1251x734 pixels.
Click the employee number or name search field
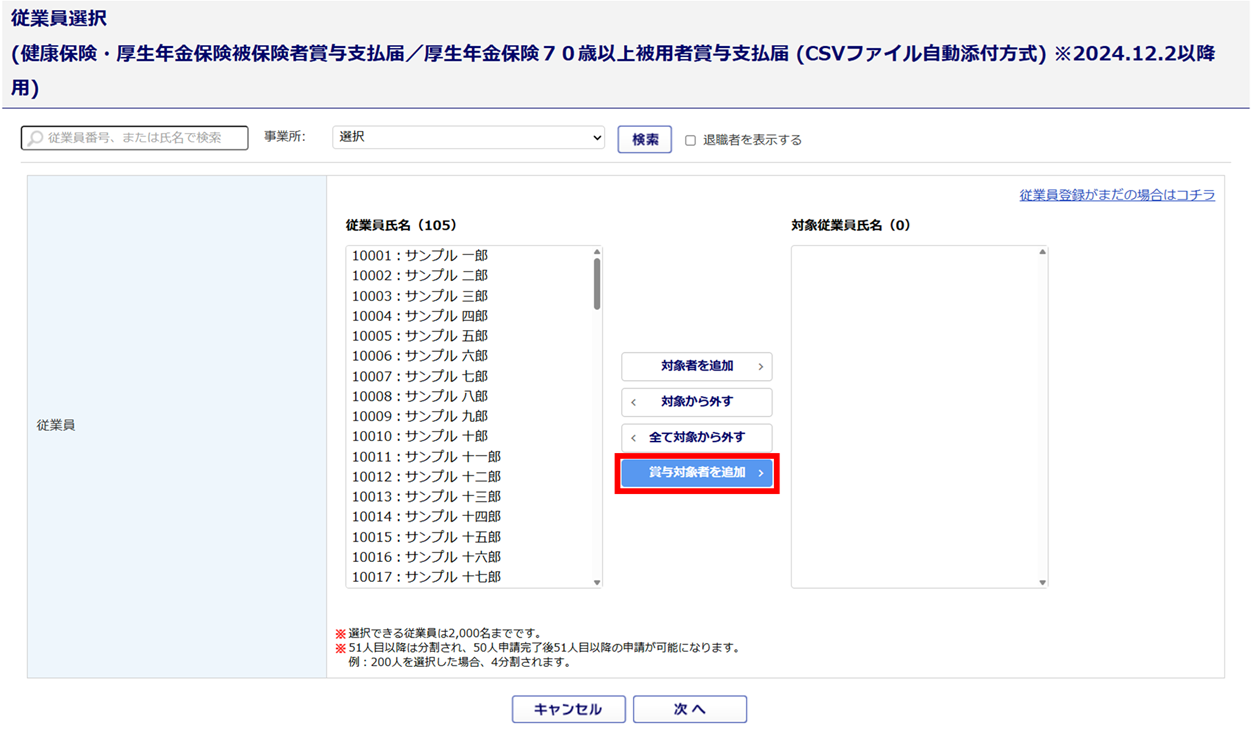pos(135,138)
